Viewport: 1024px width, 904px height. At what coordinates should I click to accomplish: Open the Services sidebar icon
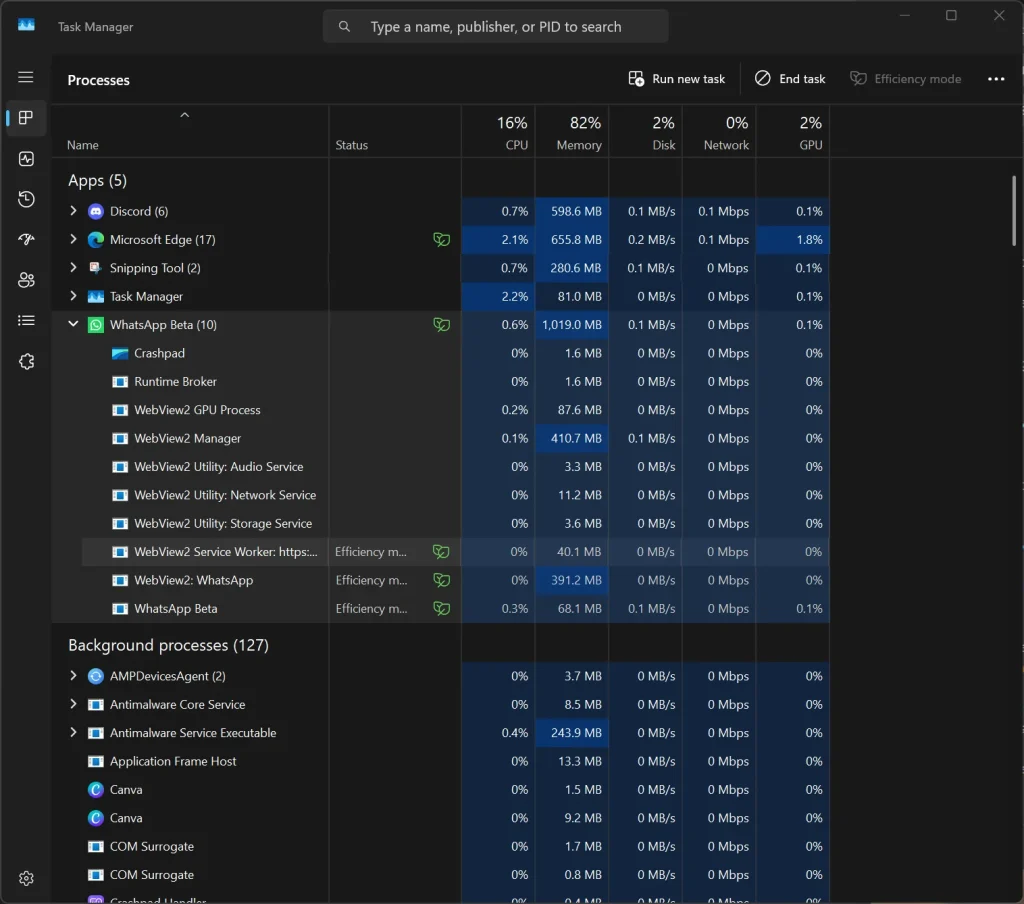tap(26, 361)
